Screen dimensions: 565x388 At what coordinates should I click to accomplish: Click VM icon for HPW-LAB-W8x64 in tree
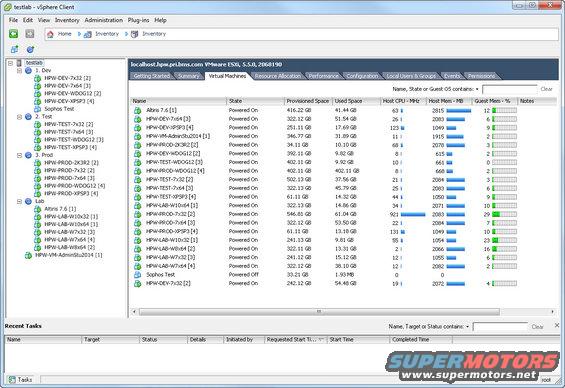(x=37, y=247)
